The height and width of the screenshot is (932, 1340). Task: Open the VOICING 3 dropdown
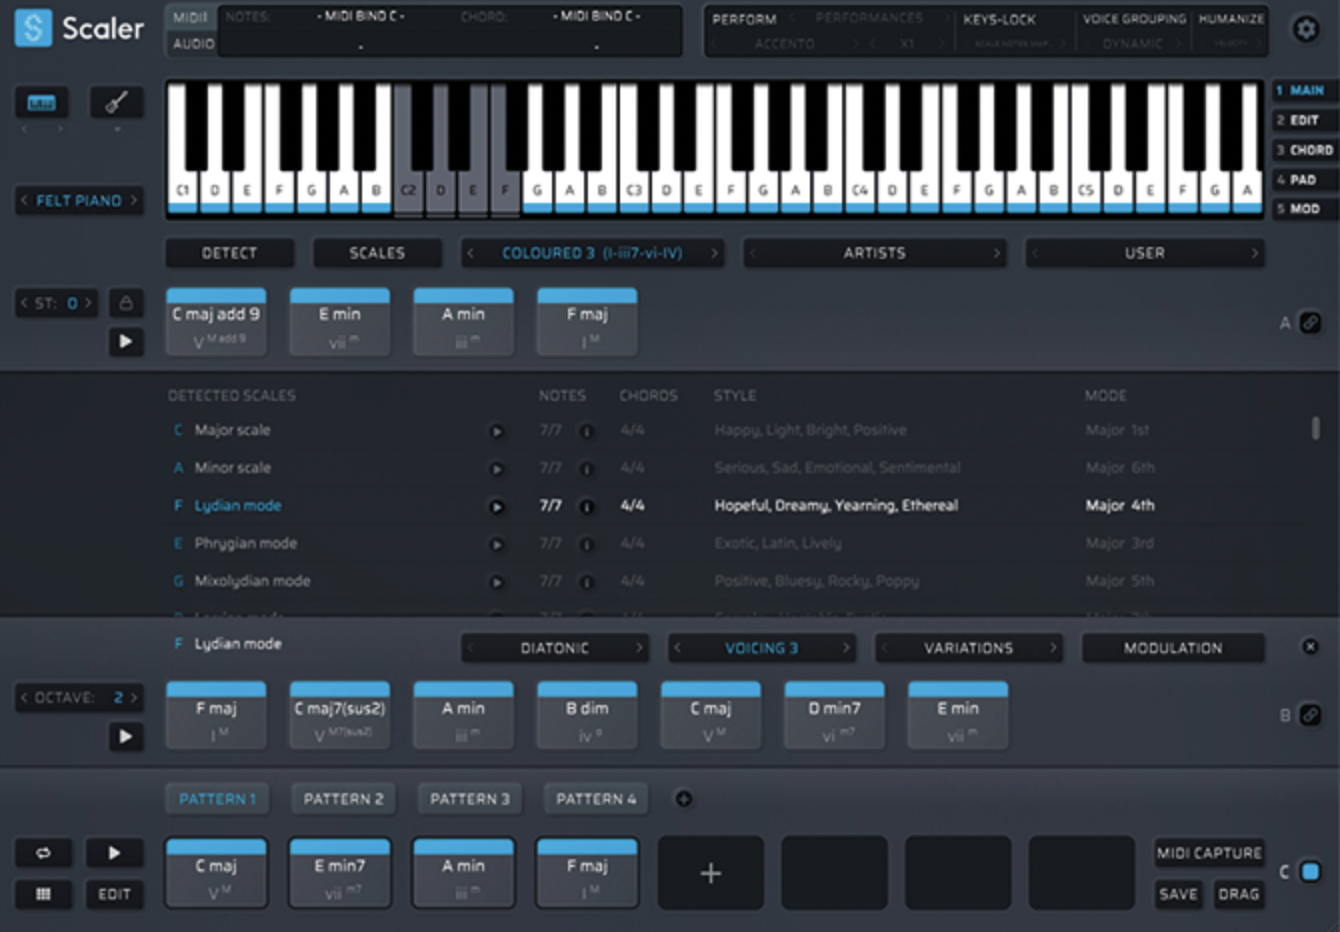[x=761, y=648]
